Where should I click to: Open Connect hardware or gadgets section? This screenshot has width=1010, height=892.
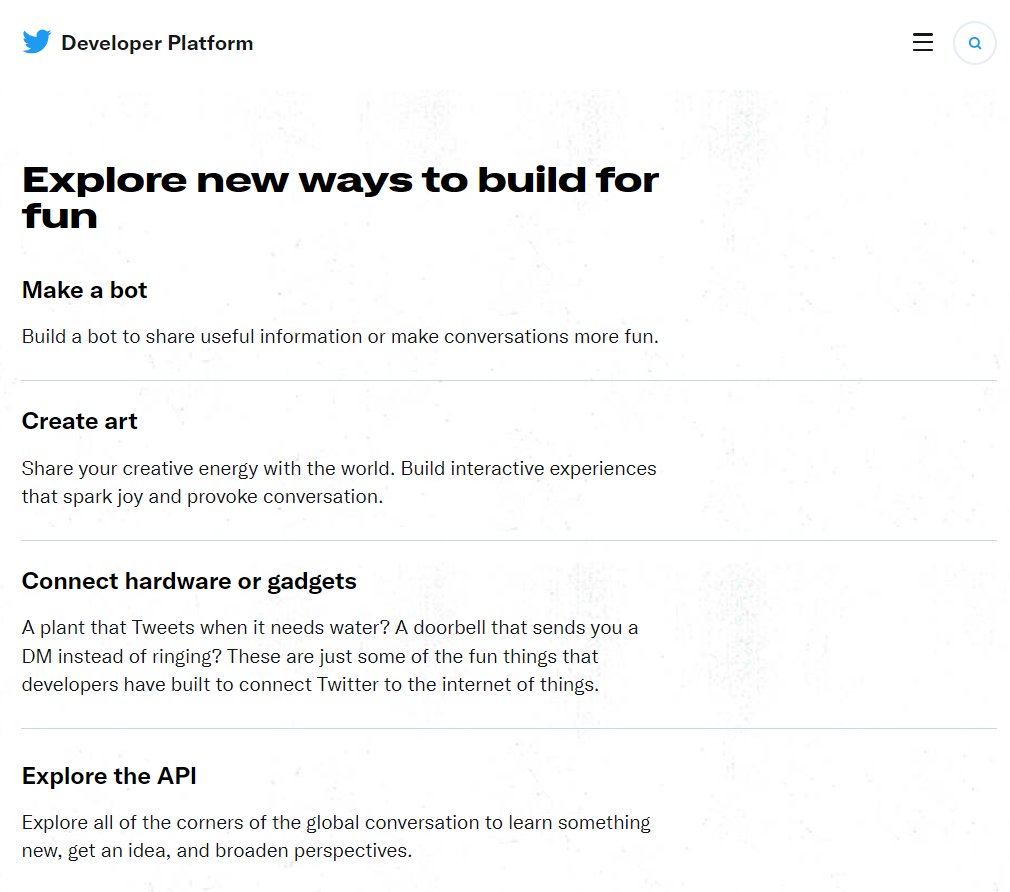point(189,581)
